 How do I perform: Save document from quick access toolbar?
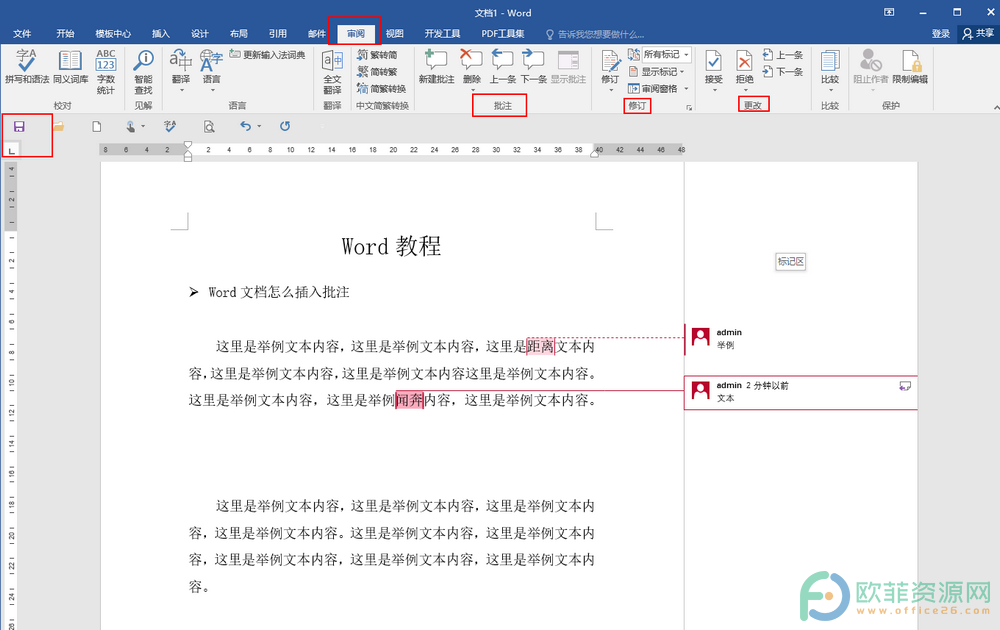(19, 126)
